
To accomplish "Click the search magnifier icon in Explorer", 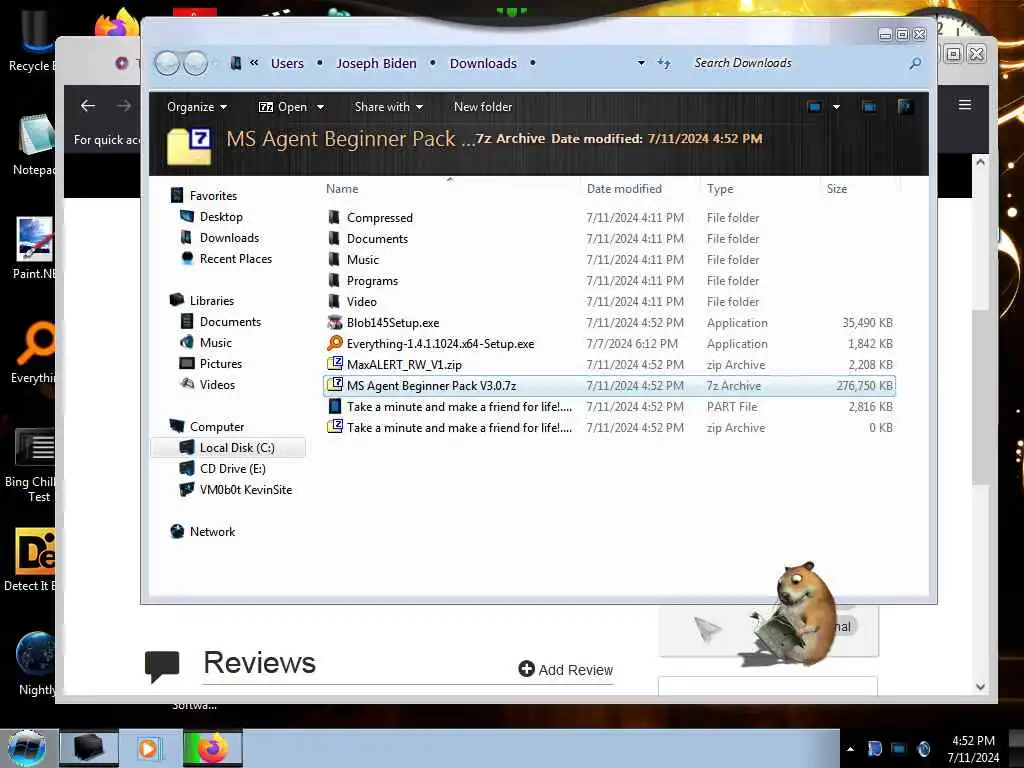I will [x=916, y=63].
